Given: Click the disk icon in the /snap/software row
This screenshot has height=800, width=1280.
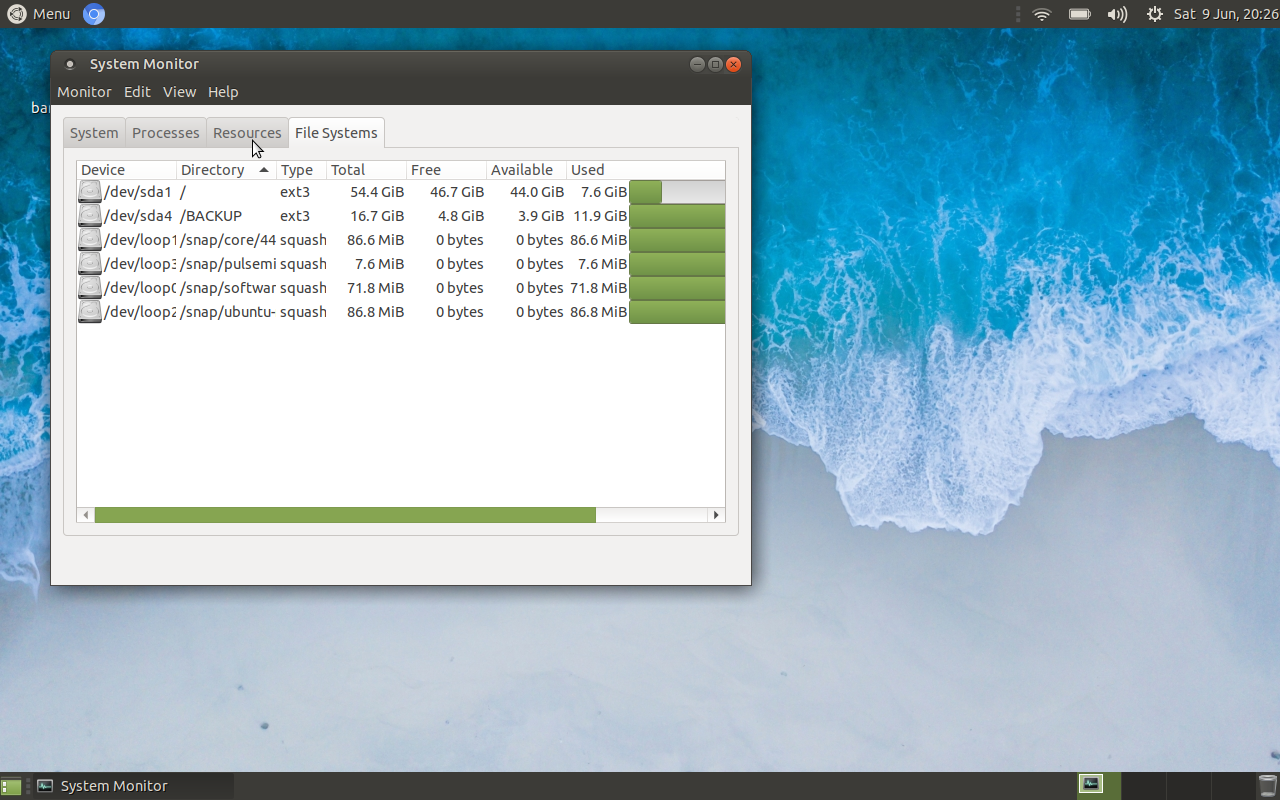Looking at the screenshot, I should 90,288.
